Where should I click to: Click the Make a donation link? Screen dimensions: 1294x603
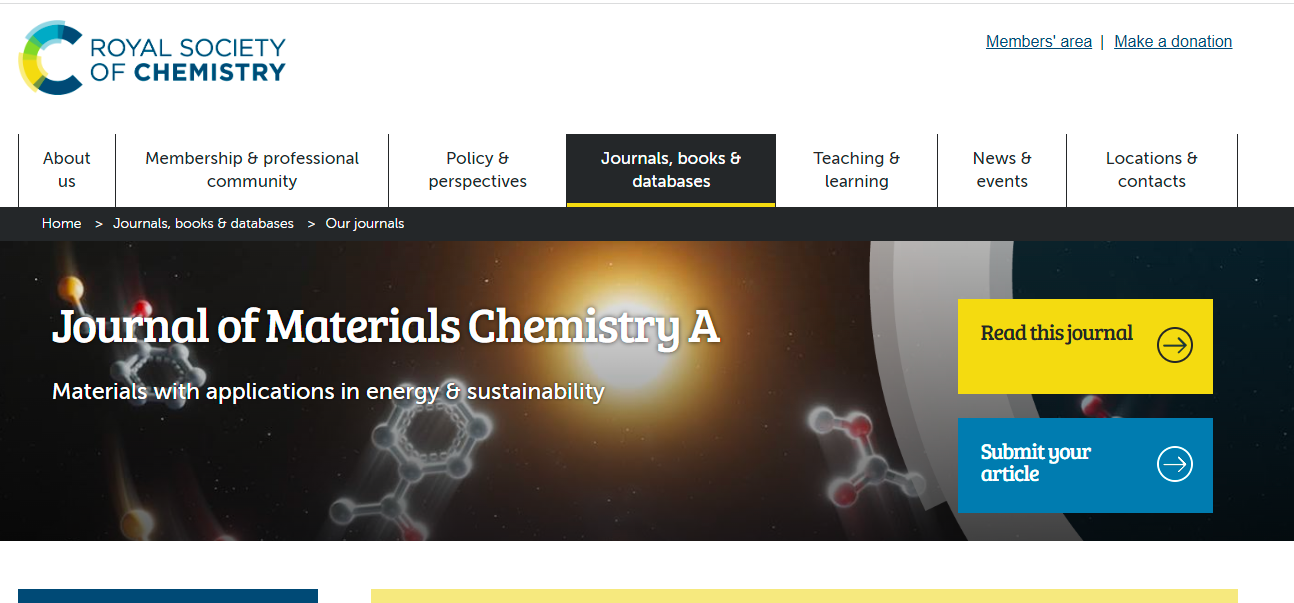tap(1173, 42)
